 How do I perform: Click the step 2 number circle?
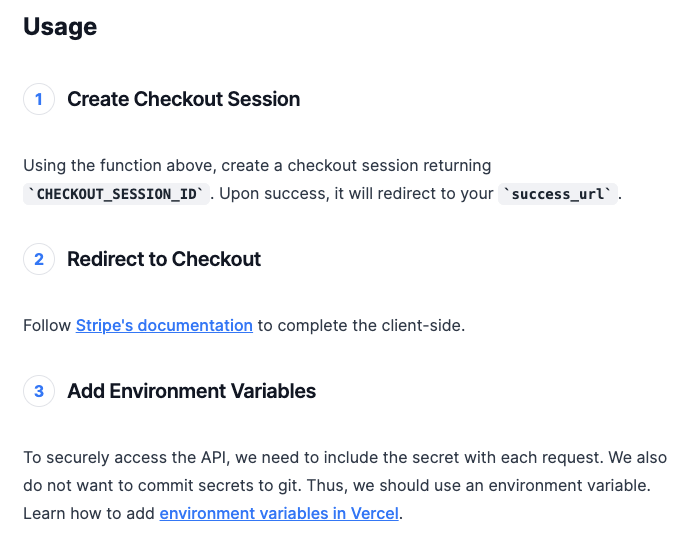[x=39, y=259]
